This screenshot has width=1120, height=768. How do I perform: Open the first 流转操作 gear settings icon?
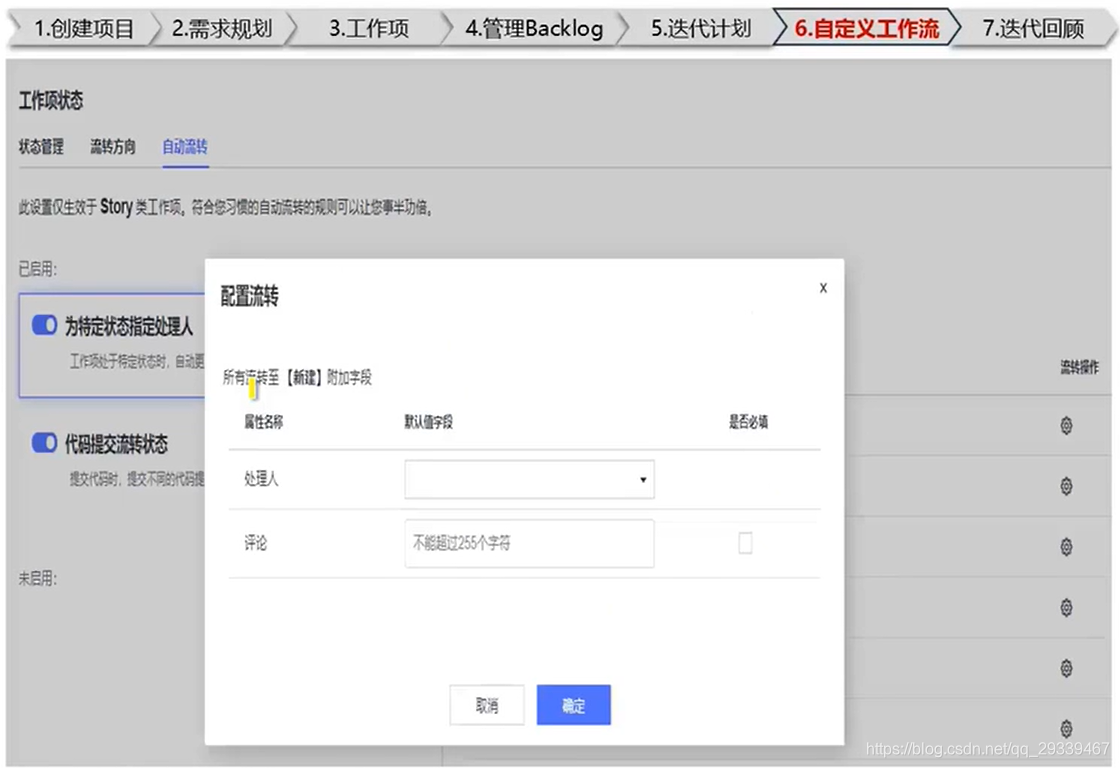[1066, 426]
